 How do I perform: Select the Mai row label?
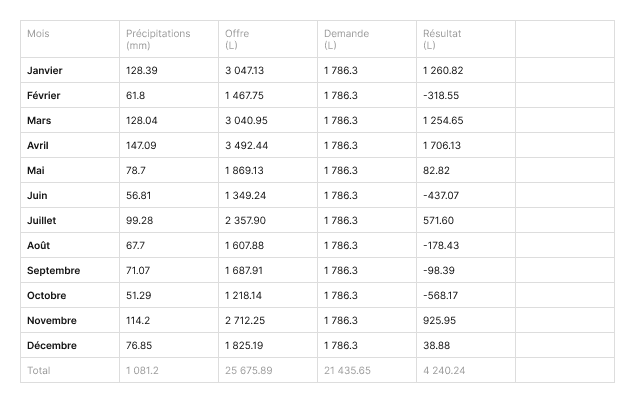point(36,171)
